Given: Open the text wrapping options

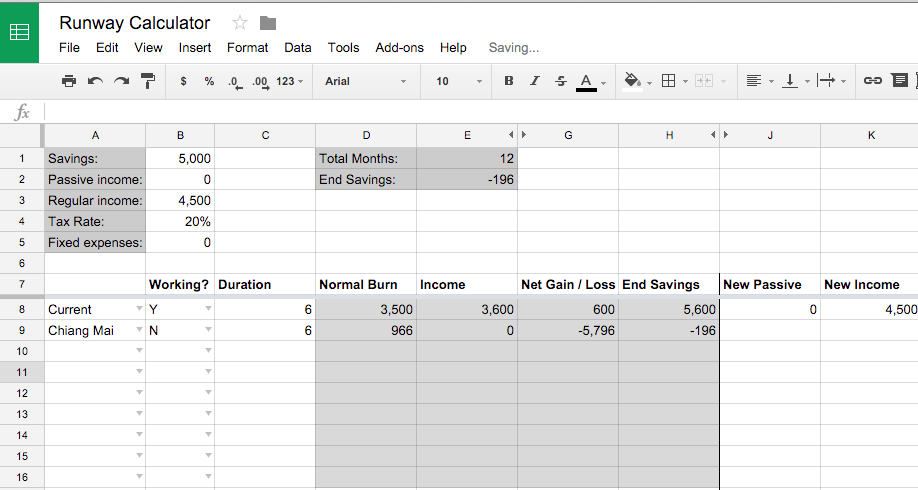Looking at the screenshot, I should tap(831, 81).
